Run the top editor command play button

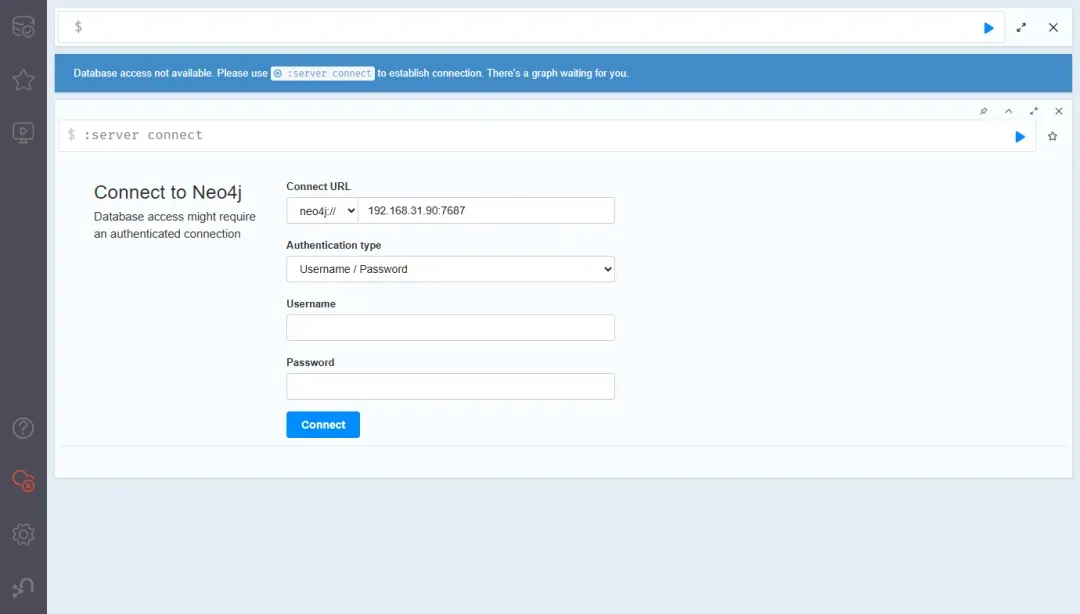(988, 28)
